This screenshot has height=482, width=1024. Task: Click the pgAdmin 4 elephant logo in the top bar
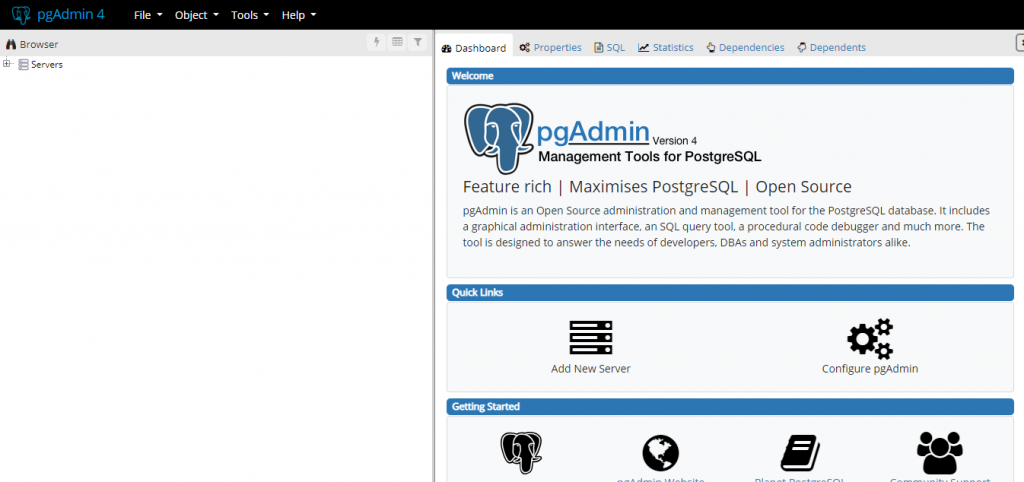coord(21,14)
